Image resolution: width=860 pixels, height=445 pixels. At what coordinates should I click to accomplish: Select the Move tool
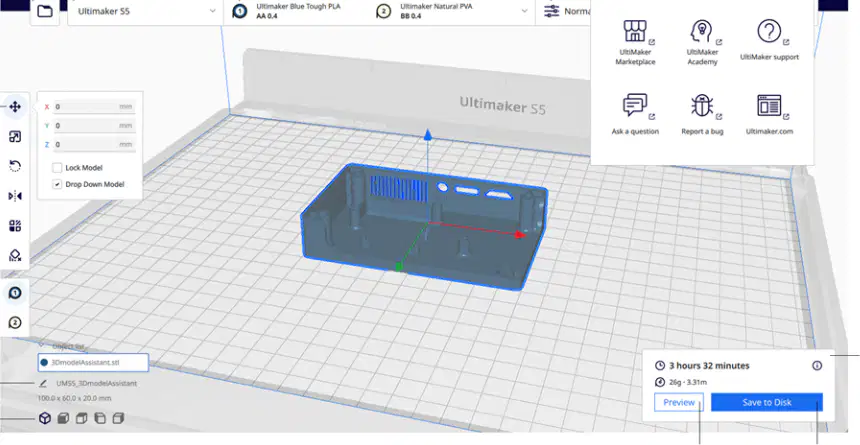click(x=15, y=106)
